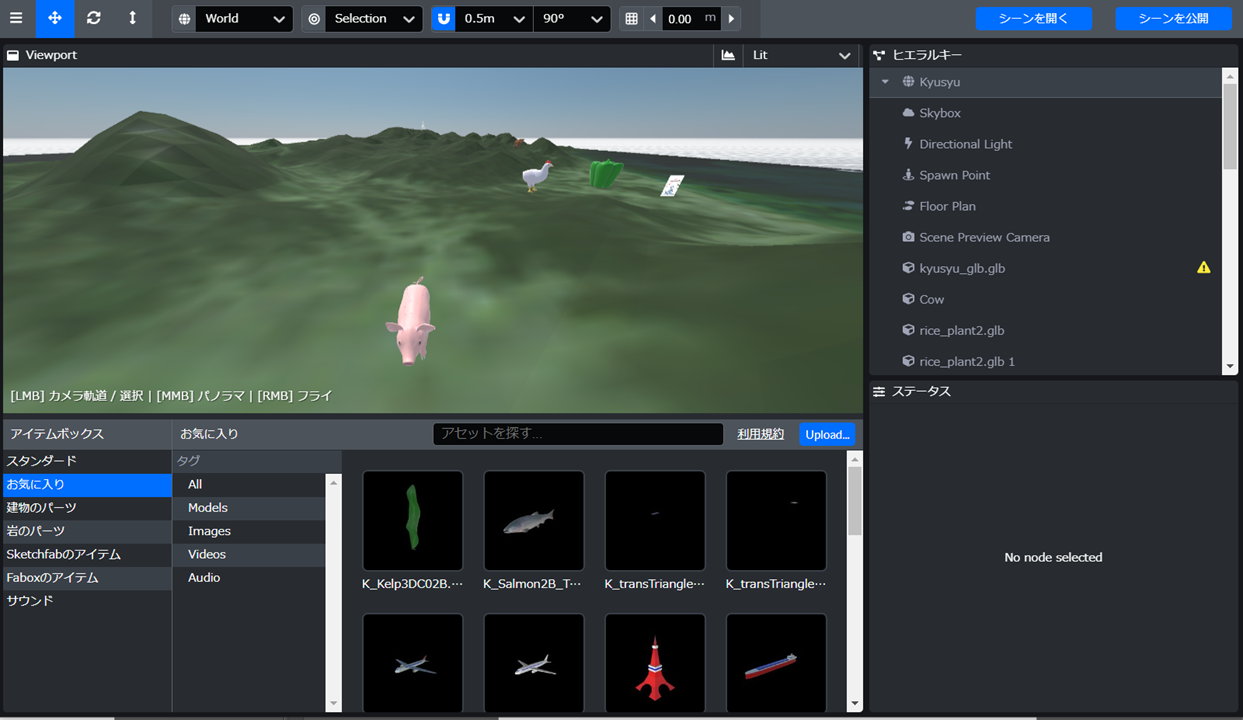Image resolution: width=1243 pixels, height=720 pixels.
Task: Collapse the Kyusyu hierarchy root
Action: pos(885,82)
